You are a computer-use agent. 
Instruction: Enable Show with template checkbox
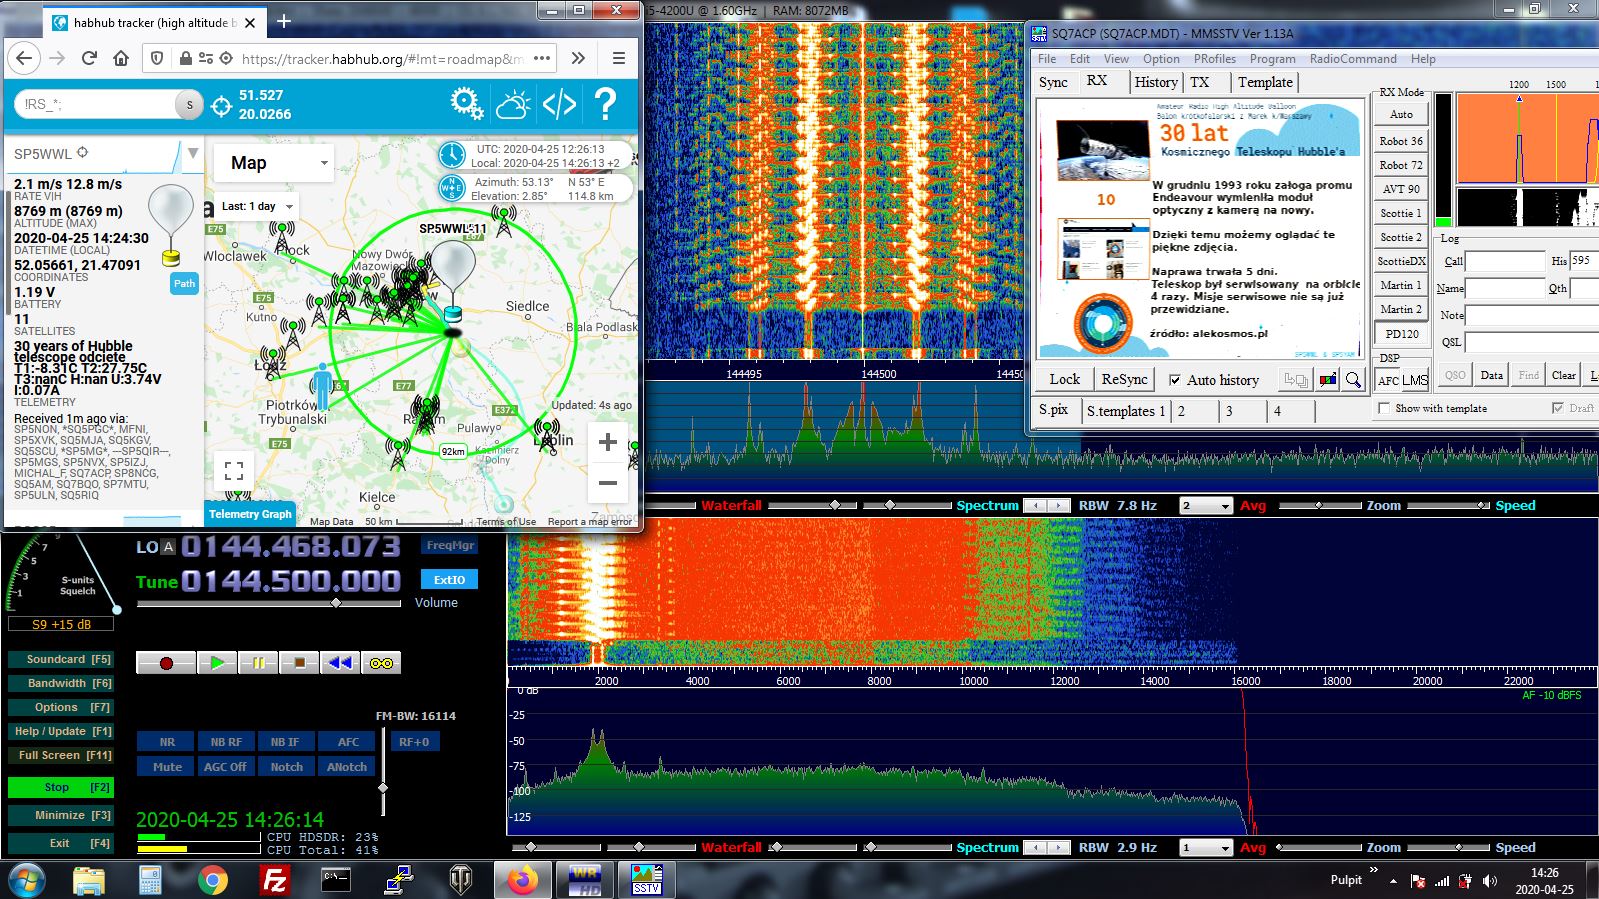(x=1384, y=408)
